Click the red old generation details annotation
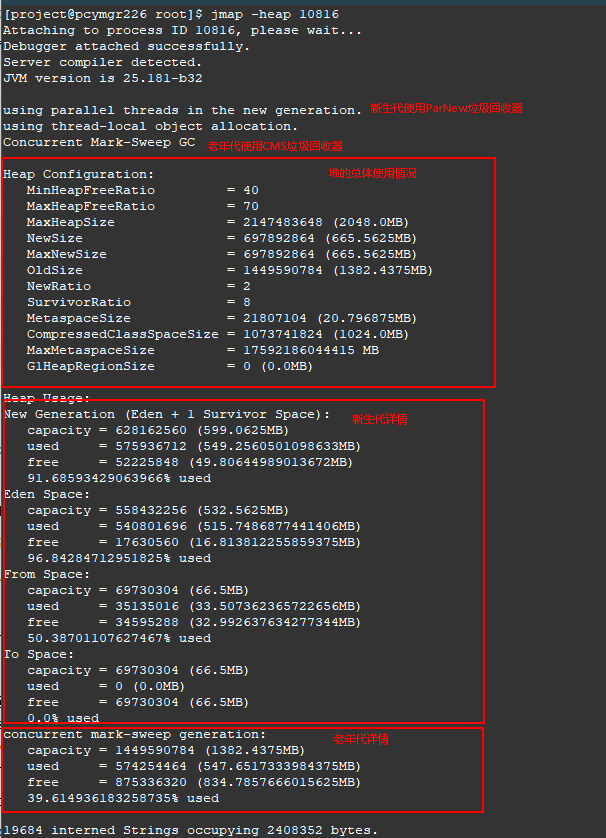 click(x=361, y=739)
